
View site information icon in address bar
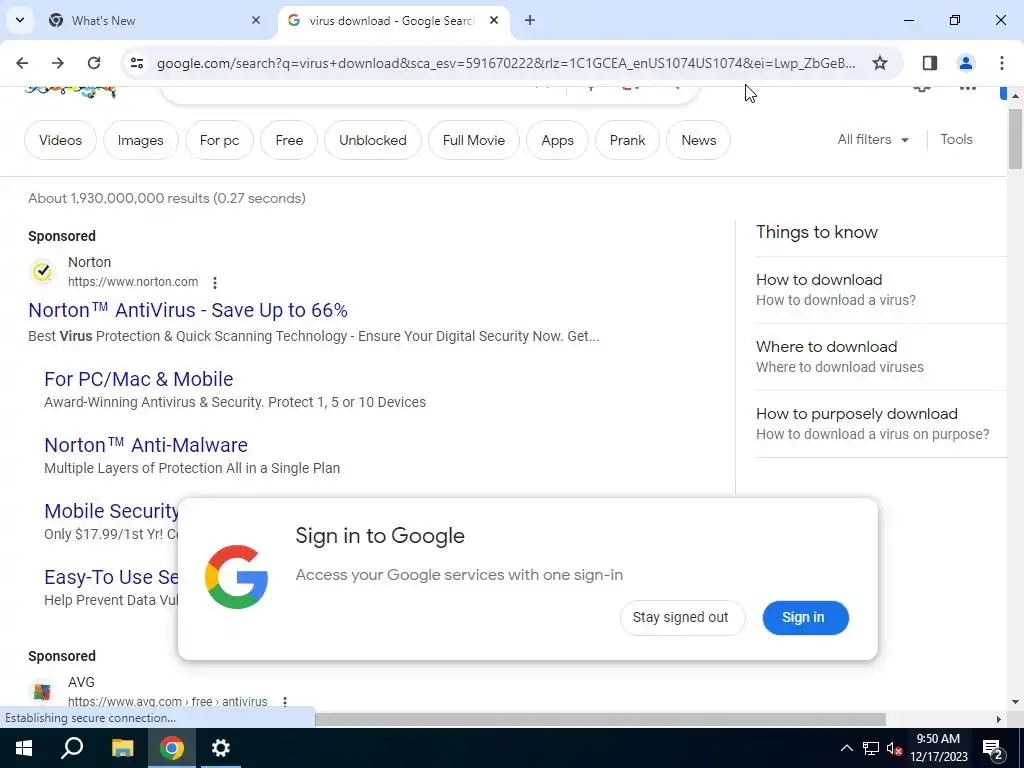click(x=136, y=63)
